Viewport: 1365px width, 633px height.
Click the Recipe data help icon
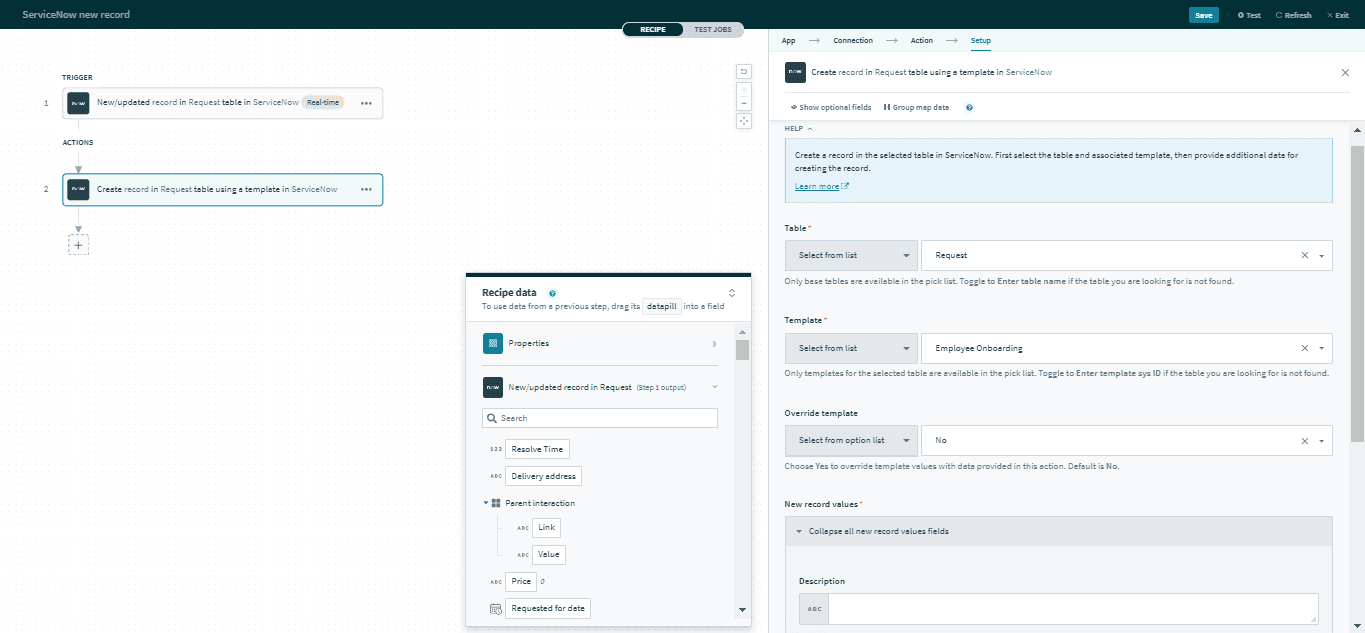point(552,293)
